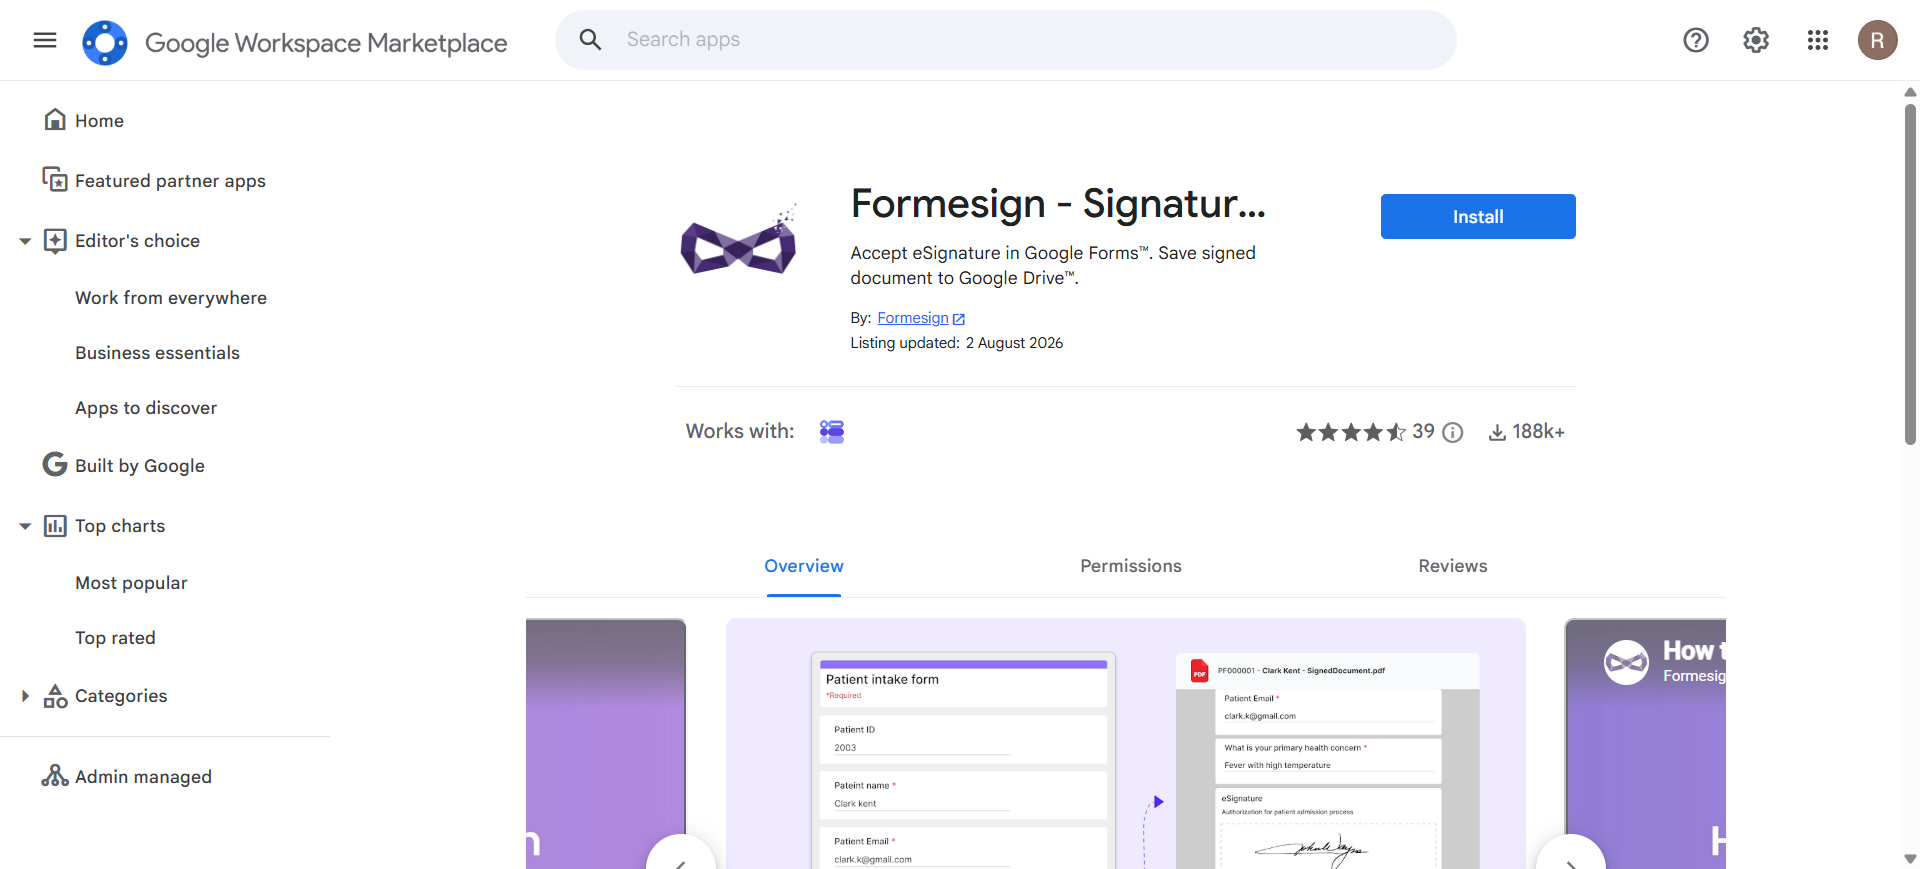Viewport: 1920px width, 869px height.
Task: Open Work from everywhere
Action: pos(171,298)
